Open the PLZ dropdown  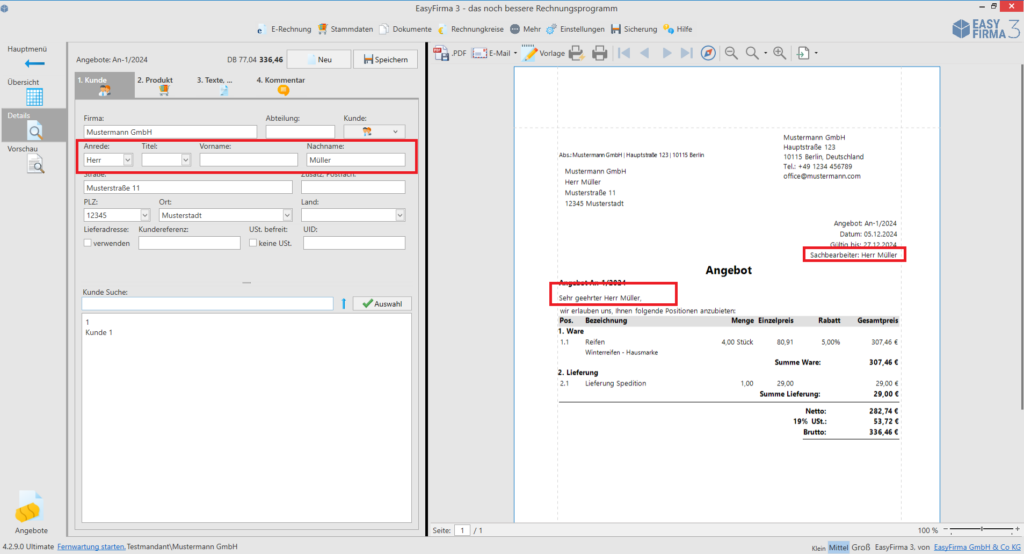pos(145,216)
